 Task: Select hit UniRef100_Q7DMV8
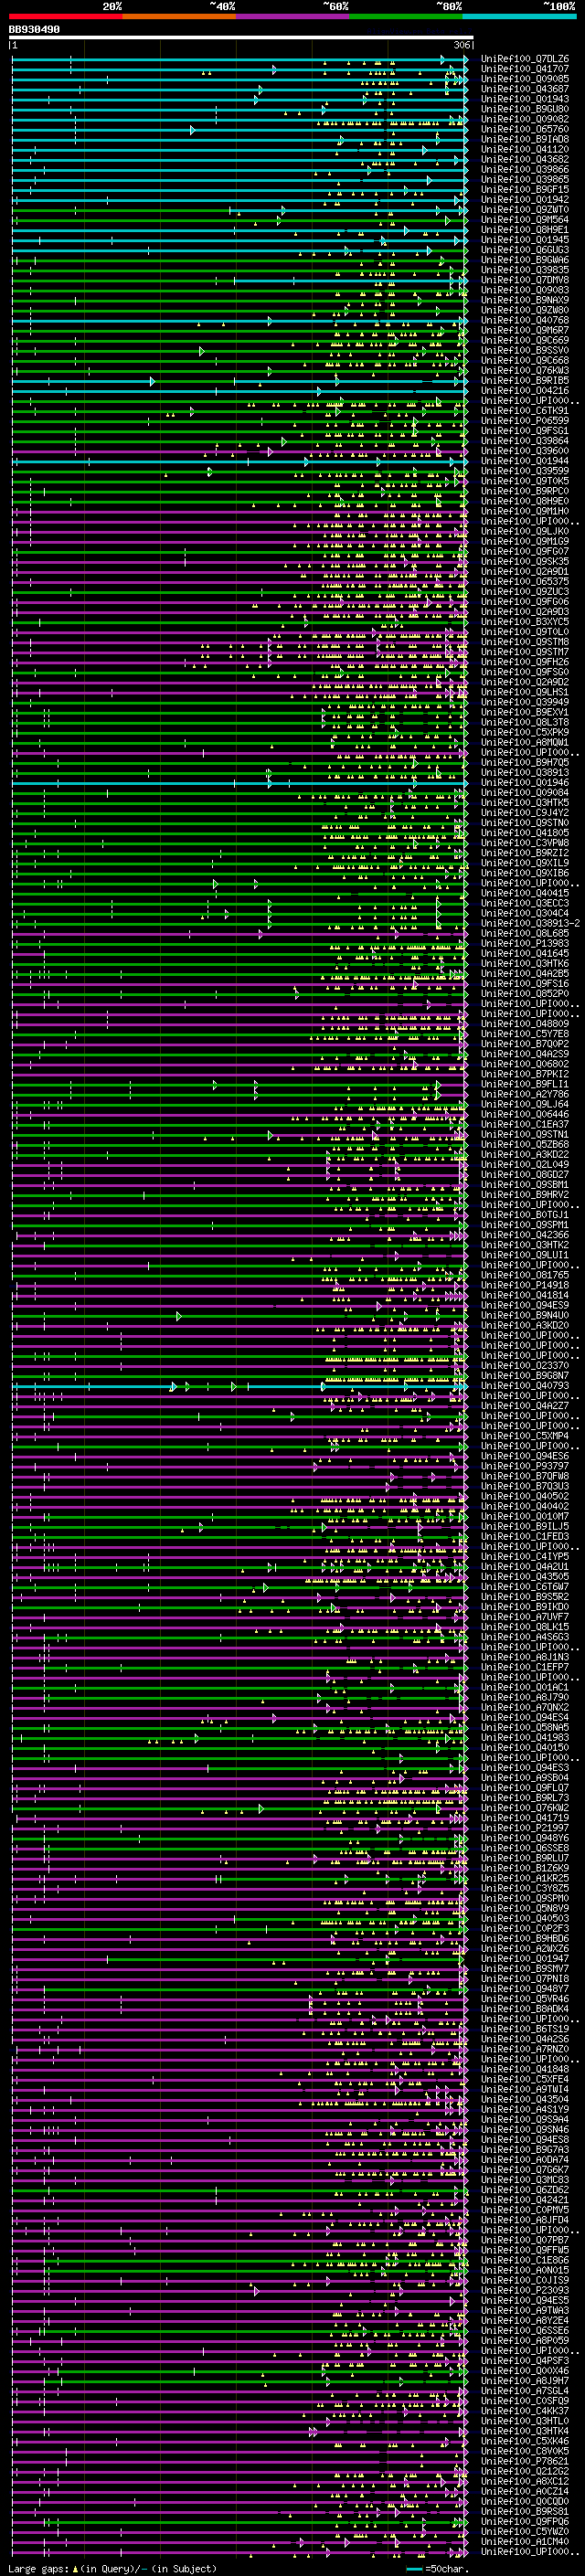(x=525, y=280)
